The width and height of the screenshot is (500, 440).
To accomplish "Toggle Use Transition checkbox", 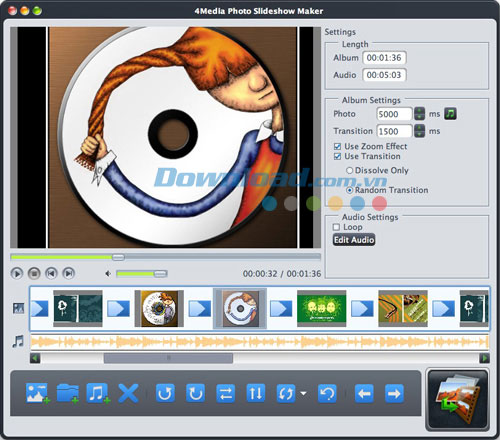I will (337, 156).
